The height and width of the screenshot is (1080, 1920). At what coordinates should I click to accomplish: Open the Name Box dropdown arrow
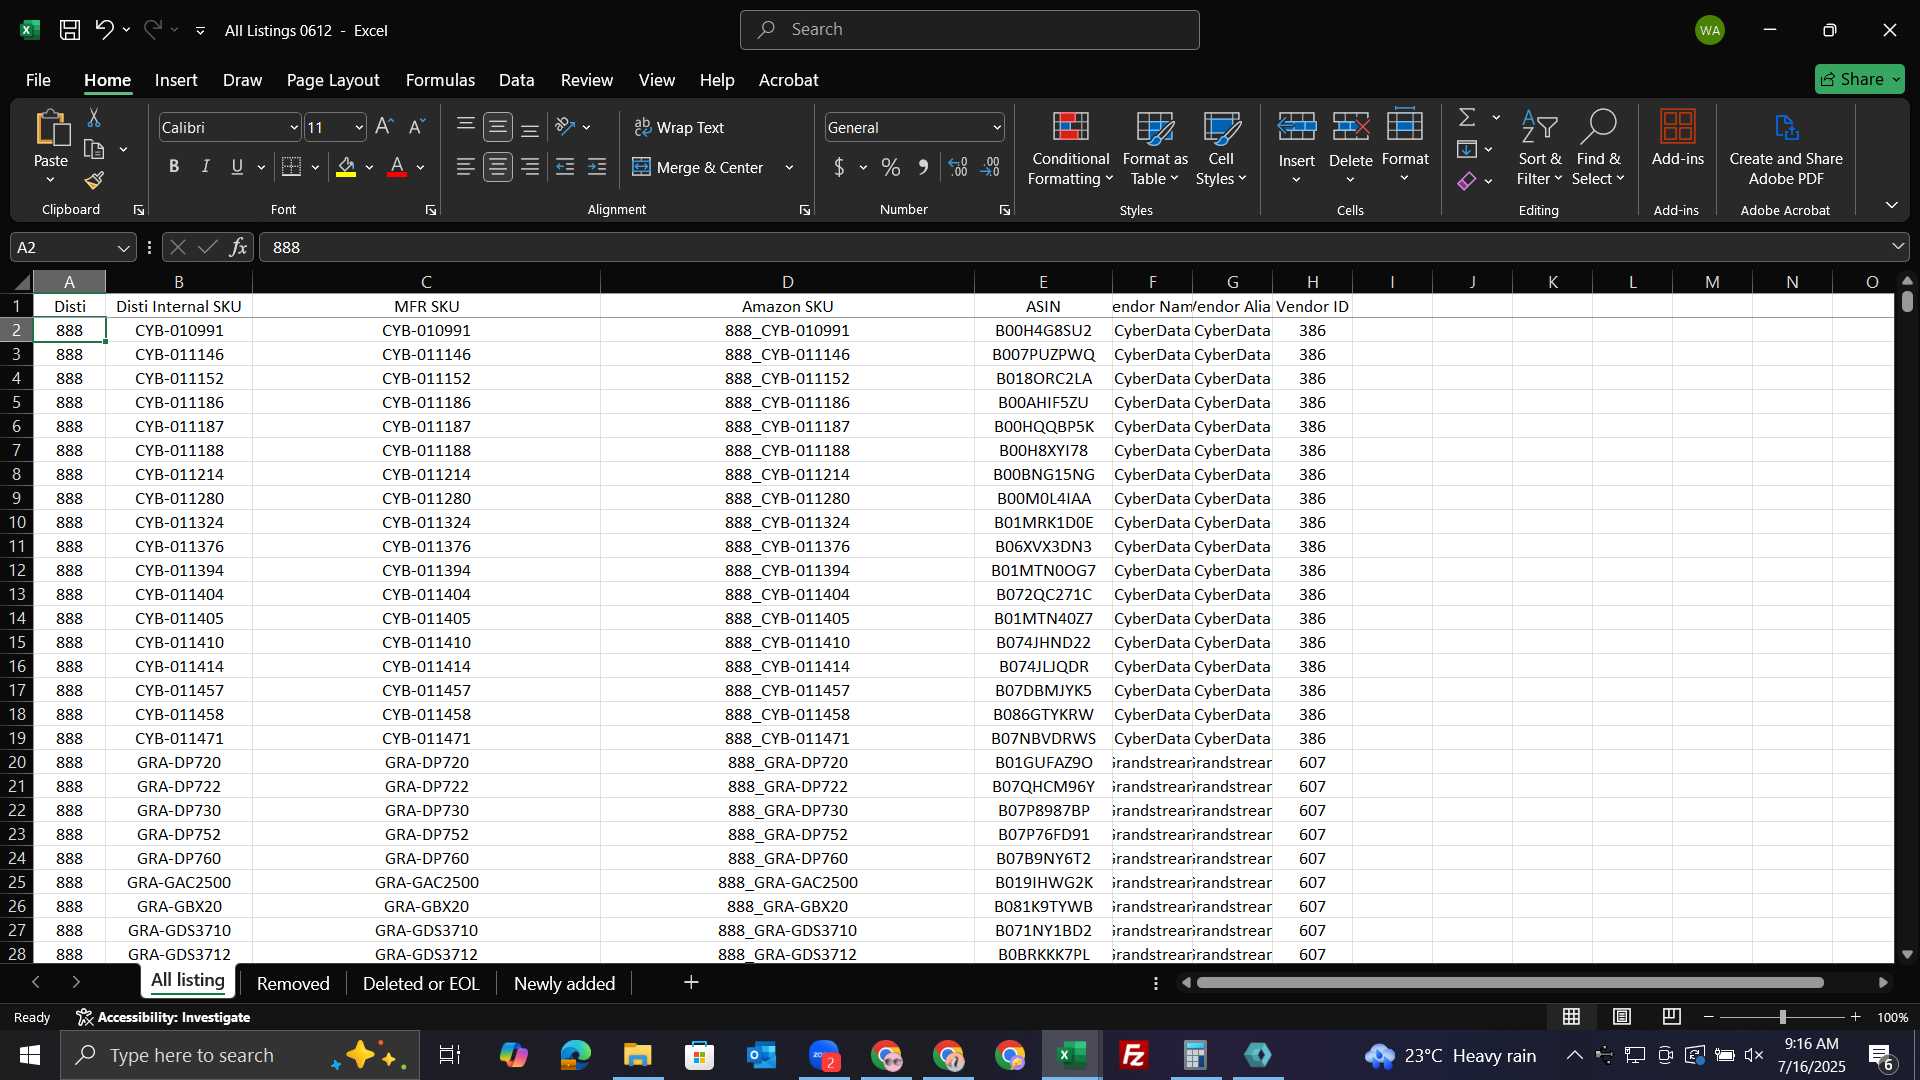click(123, 247)
